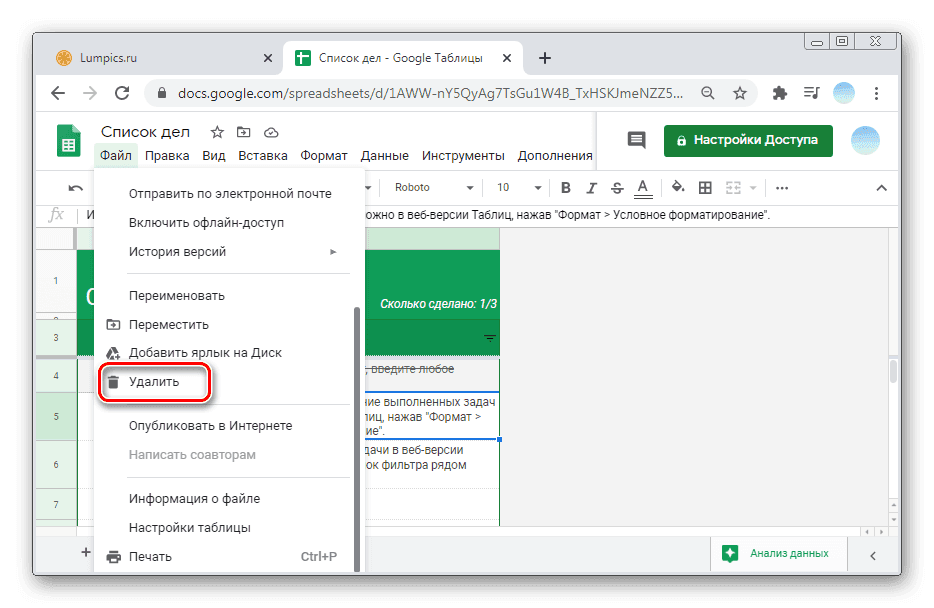The image size is (934, 608).
Task: Open the fill color paint bucket
Action: click(x=678, y=187)
